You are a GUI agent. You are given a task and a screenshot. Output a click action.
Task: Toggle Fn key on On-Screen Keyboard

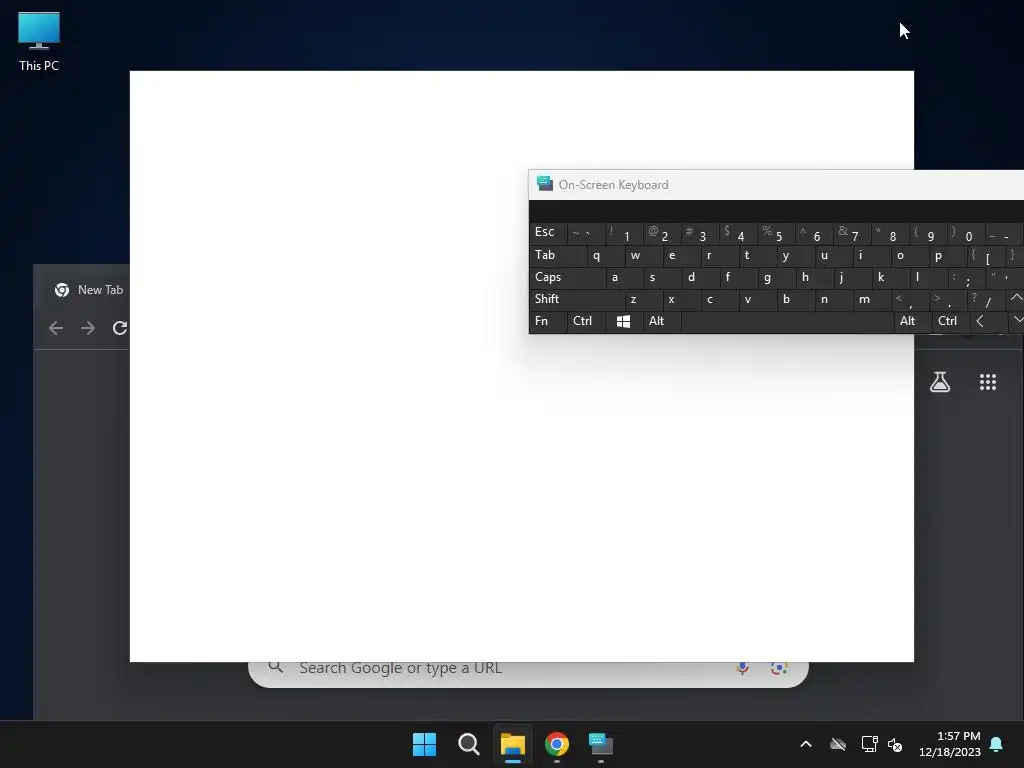547,321
